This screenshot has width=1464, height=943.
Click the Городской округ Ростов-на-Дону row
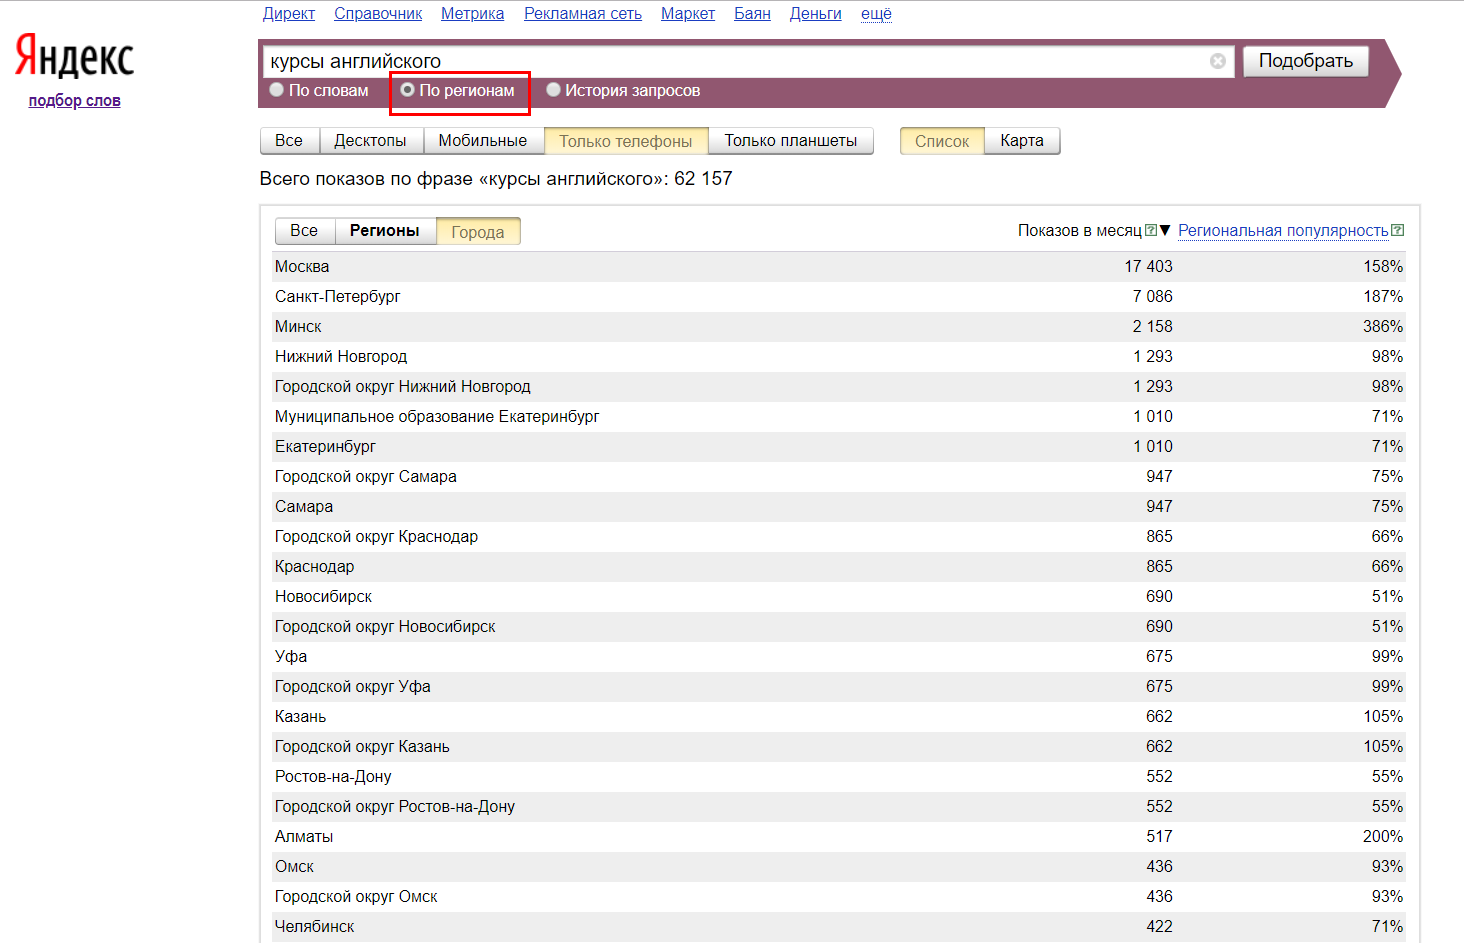click(839, 806)
